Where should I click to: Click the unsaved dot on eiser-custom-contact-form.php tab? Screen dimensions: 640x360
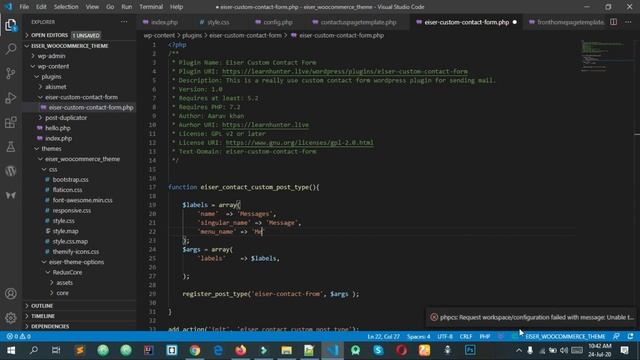click(x=515, y=22)
